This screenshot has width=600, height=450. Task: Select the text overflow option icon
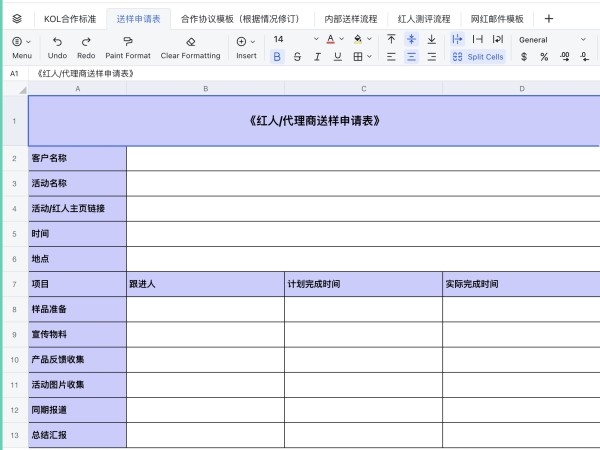point(457,39)
